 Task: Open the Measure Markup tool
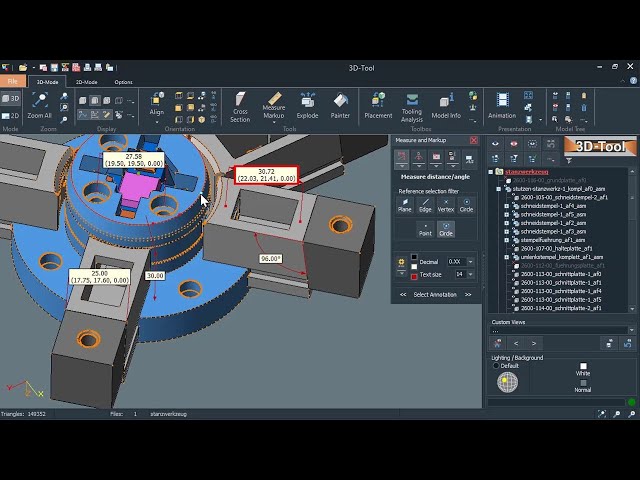[x=273, y=106]
